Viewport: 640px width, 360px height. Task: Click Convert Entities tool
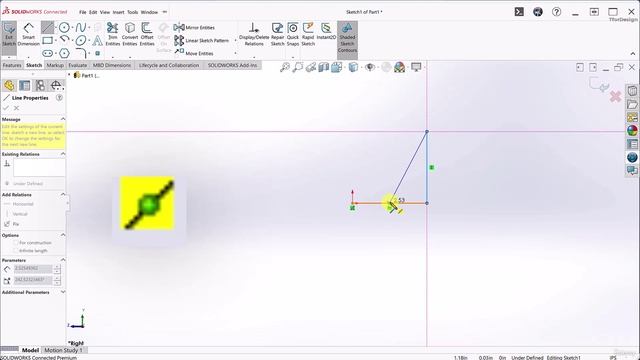click(130, 34)
